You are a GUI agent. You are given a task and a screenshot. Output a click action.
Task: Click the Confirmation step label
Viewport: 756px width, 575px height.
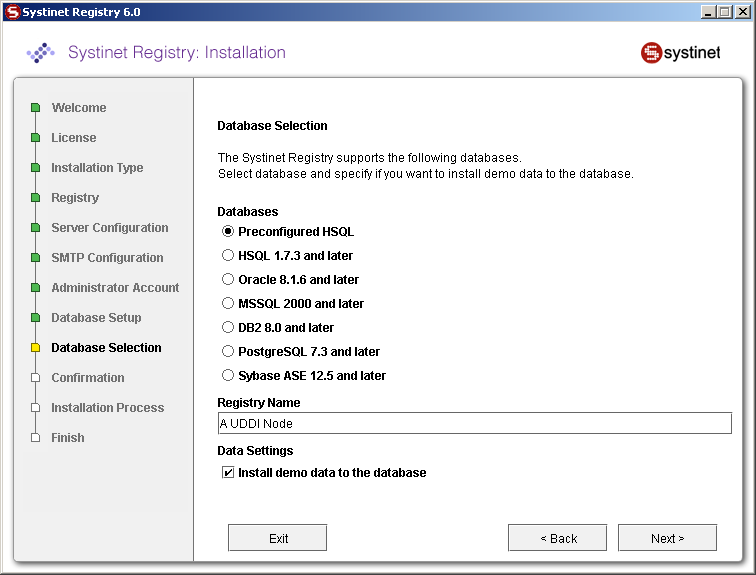pos(88,377)
